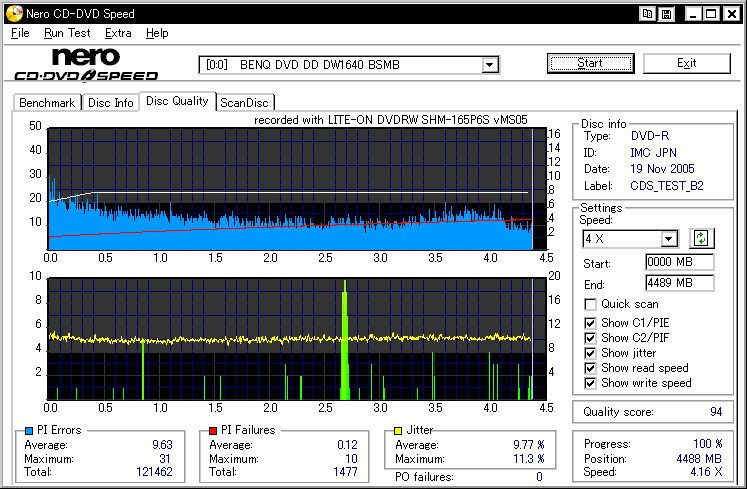Open the BENQ drive selection dropdown
Image resolution: width=747 pixels, height=489 pixels.
click(490, 65)
